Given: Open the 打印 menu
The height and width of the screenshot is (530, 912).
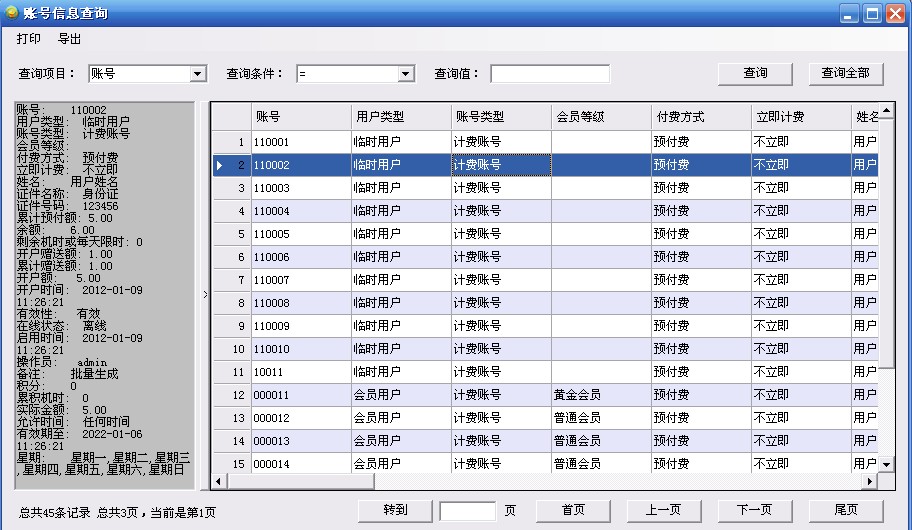Looking at the screenshot, I should [28, 39].
